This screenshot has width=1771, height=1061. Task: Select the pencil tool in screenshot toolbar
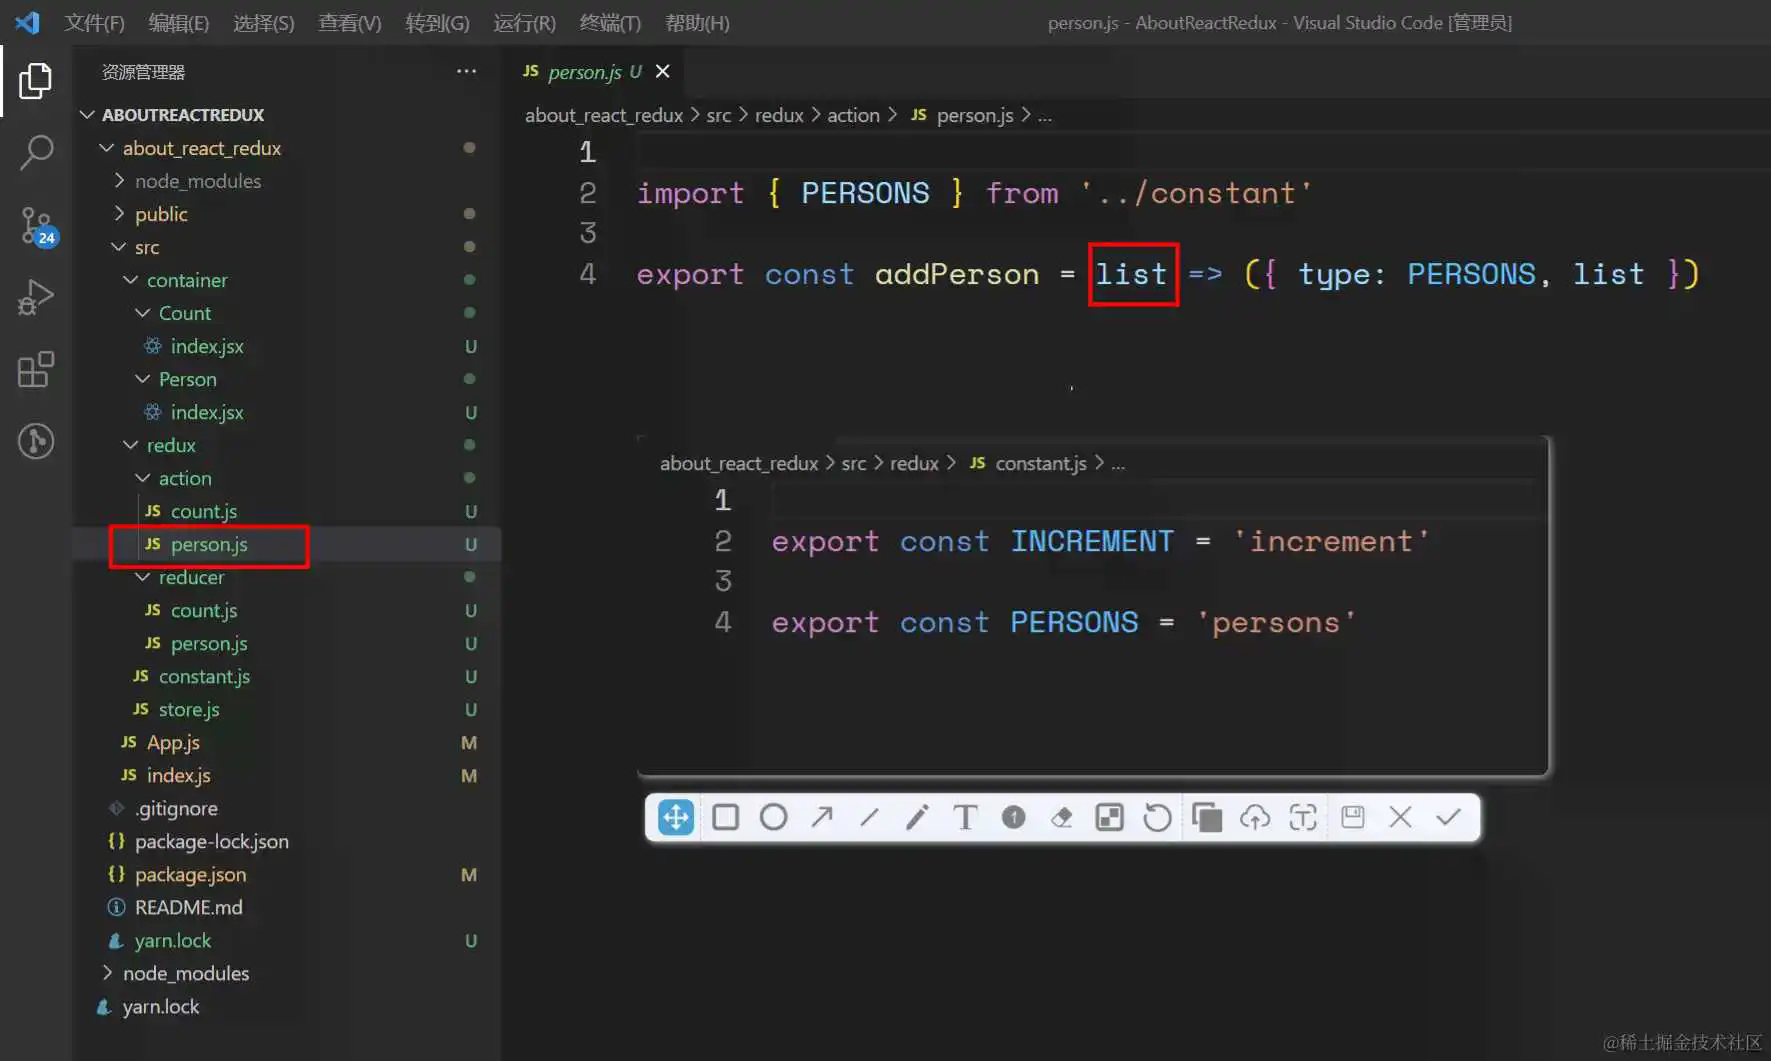tap(917, 817)
